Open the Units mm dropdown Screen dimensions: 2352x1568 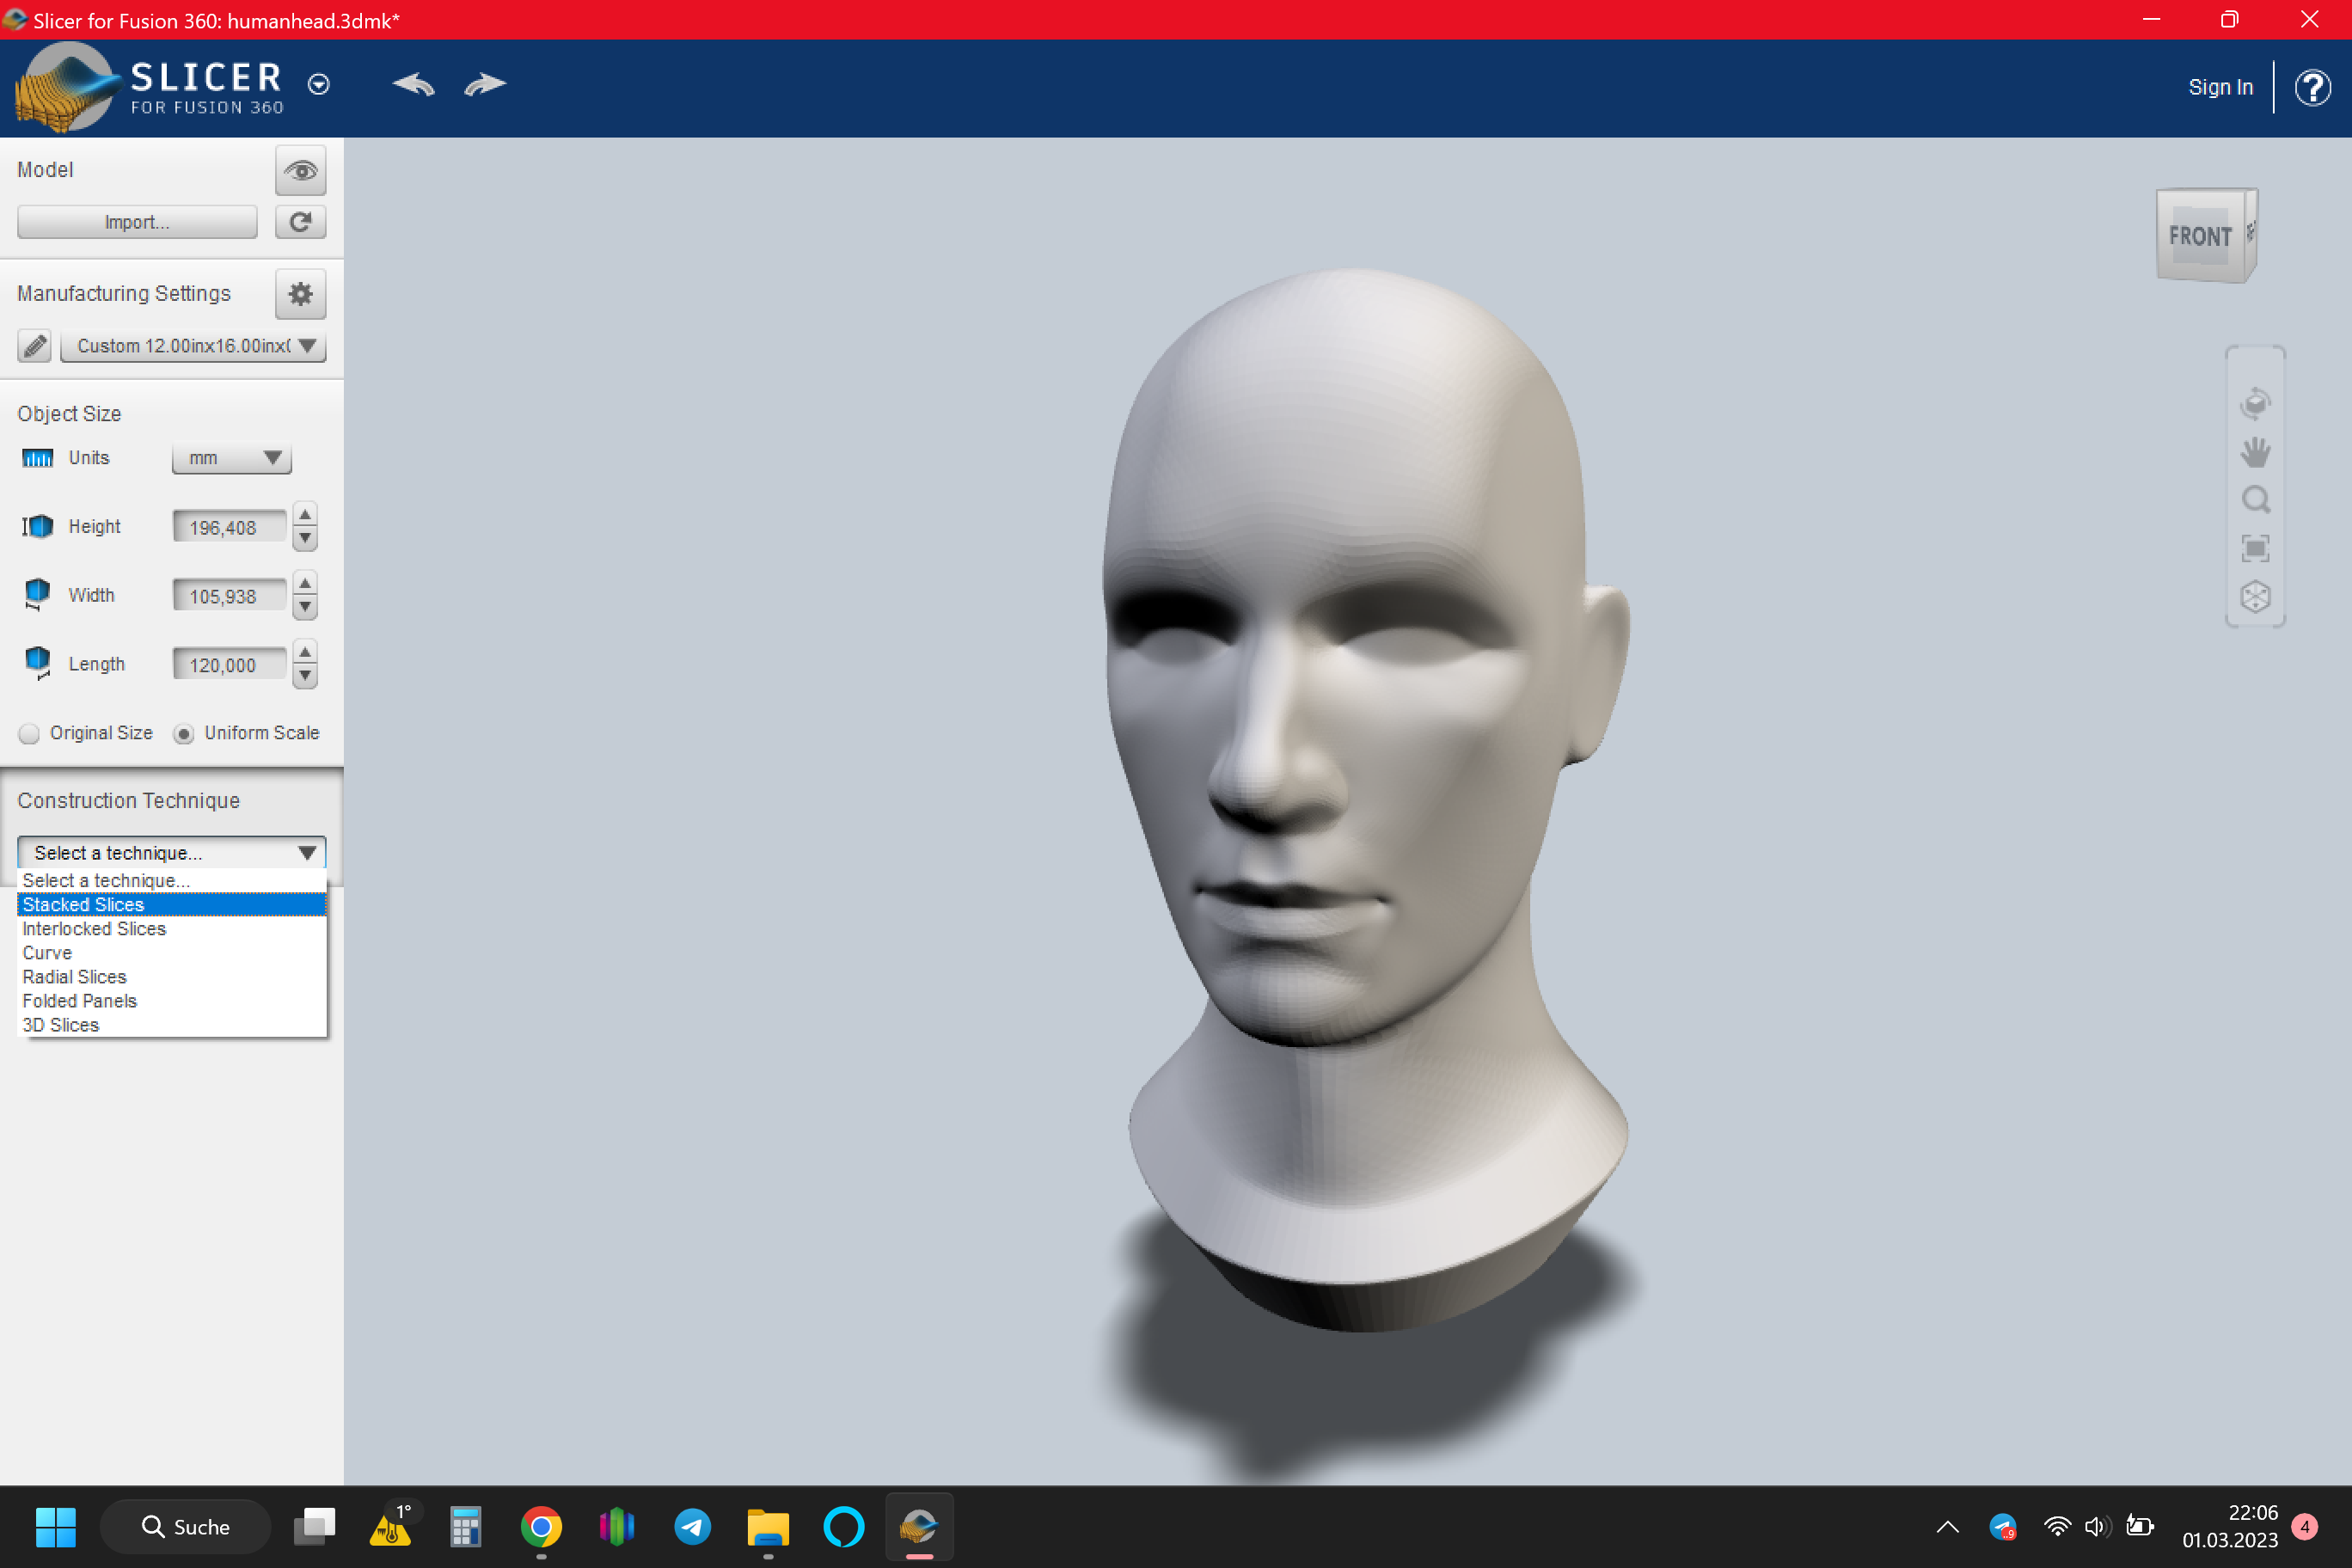231,458
